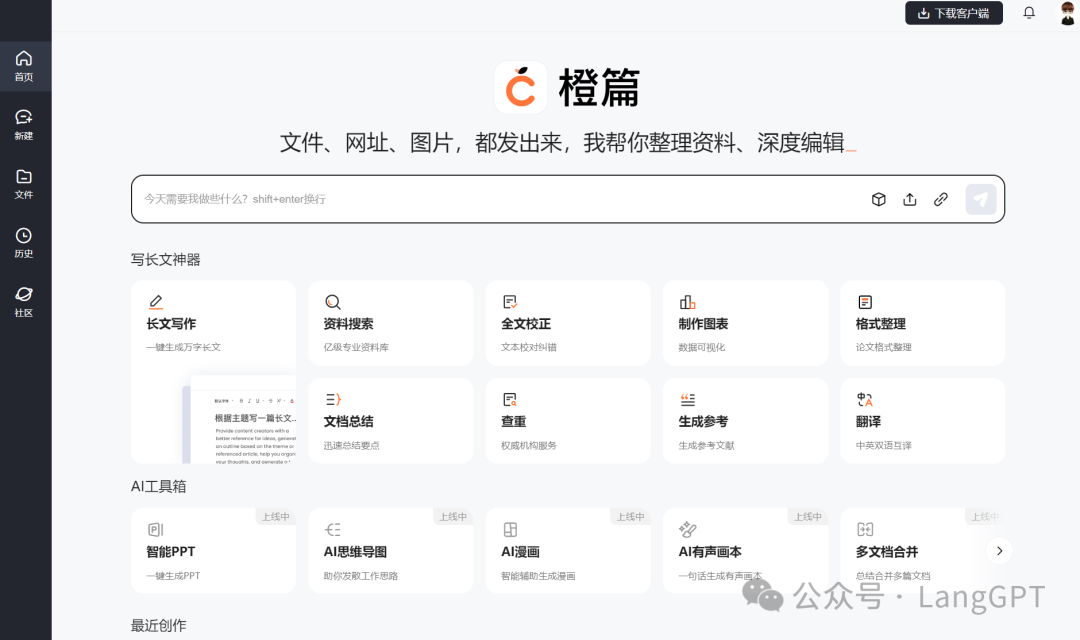
Task: Click 迅速总结要点 subtitle text
Action: pos(351,446)
